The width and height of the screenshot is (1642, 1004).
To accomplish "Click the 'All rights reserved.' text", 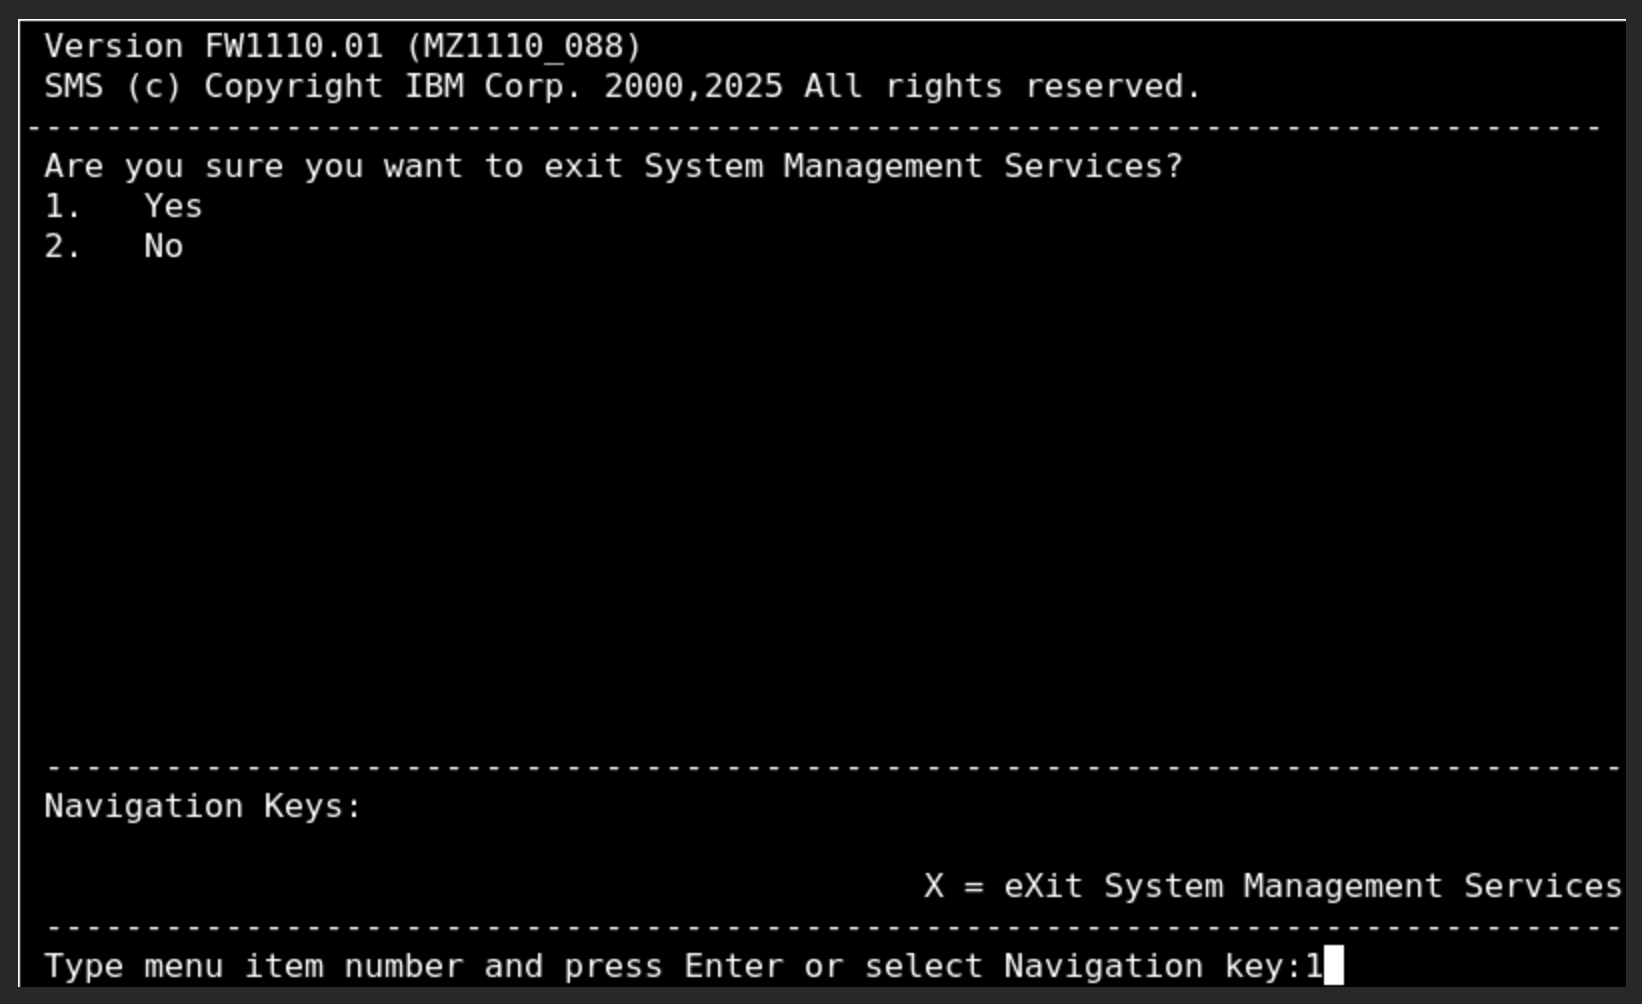I will [1002, 86].
